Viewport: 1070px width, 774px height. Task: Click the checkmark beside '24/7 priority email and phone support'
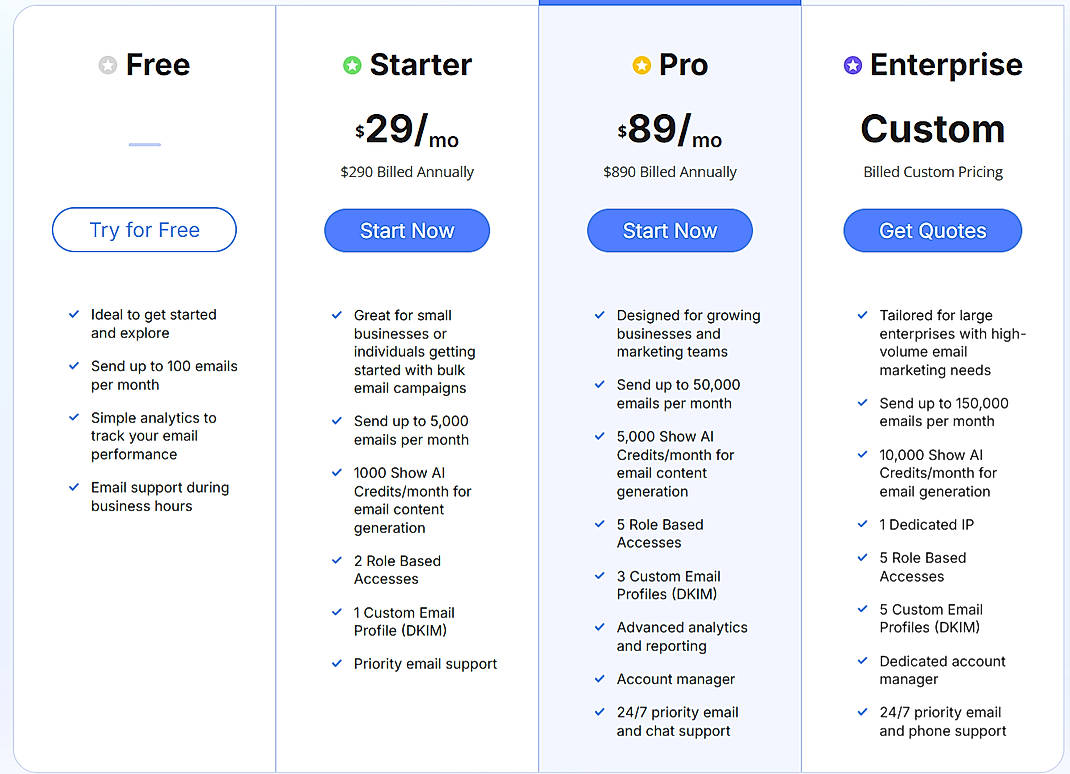coord(862,712)
